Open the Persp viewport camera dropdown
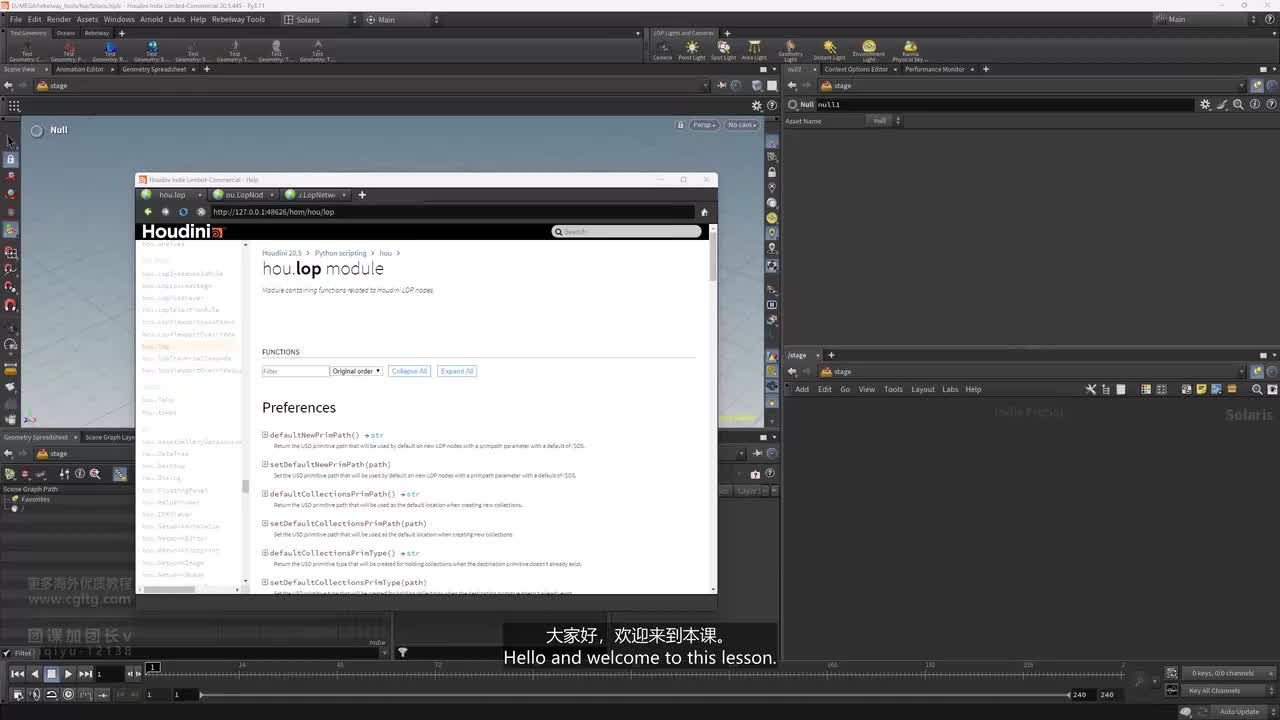 coord(704,125)
